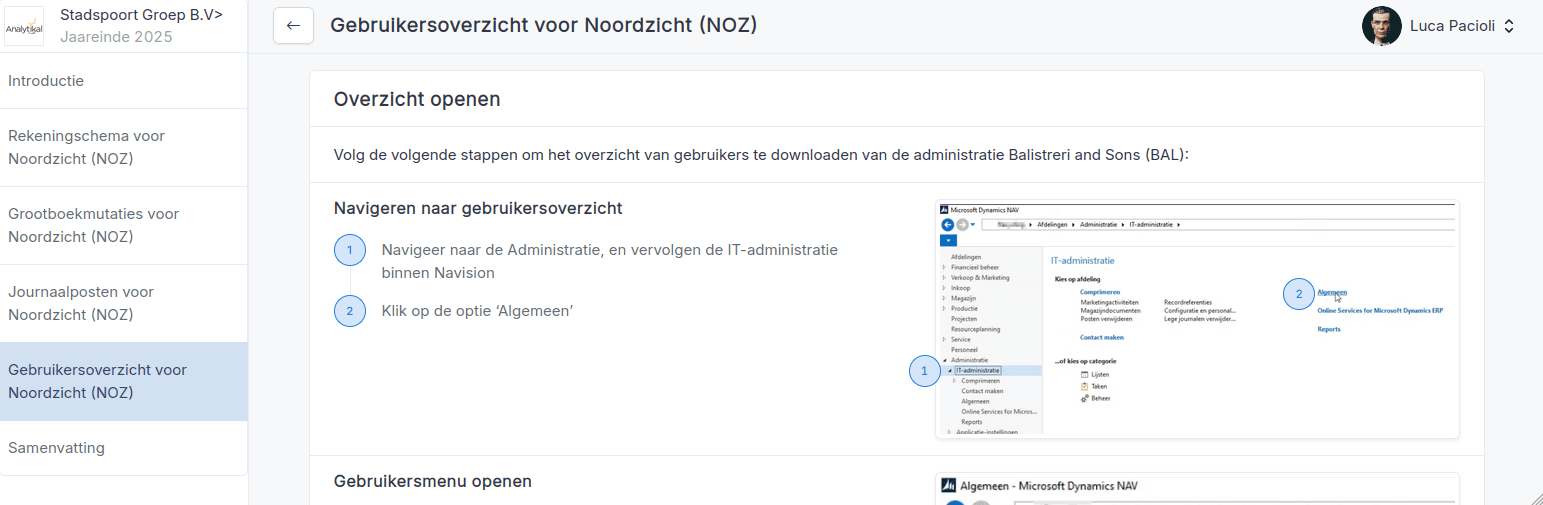Click the page title Gebruikersoverzicht voor Noordzicht (NOZ)
Screen dimensions: 1543x505
tap(543, 26)
